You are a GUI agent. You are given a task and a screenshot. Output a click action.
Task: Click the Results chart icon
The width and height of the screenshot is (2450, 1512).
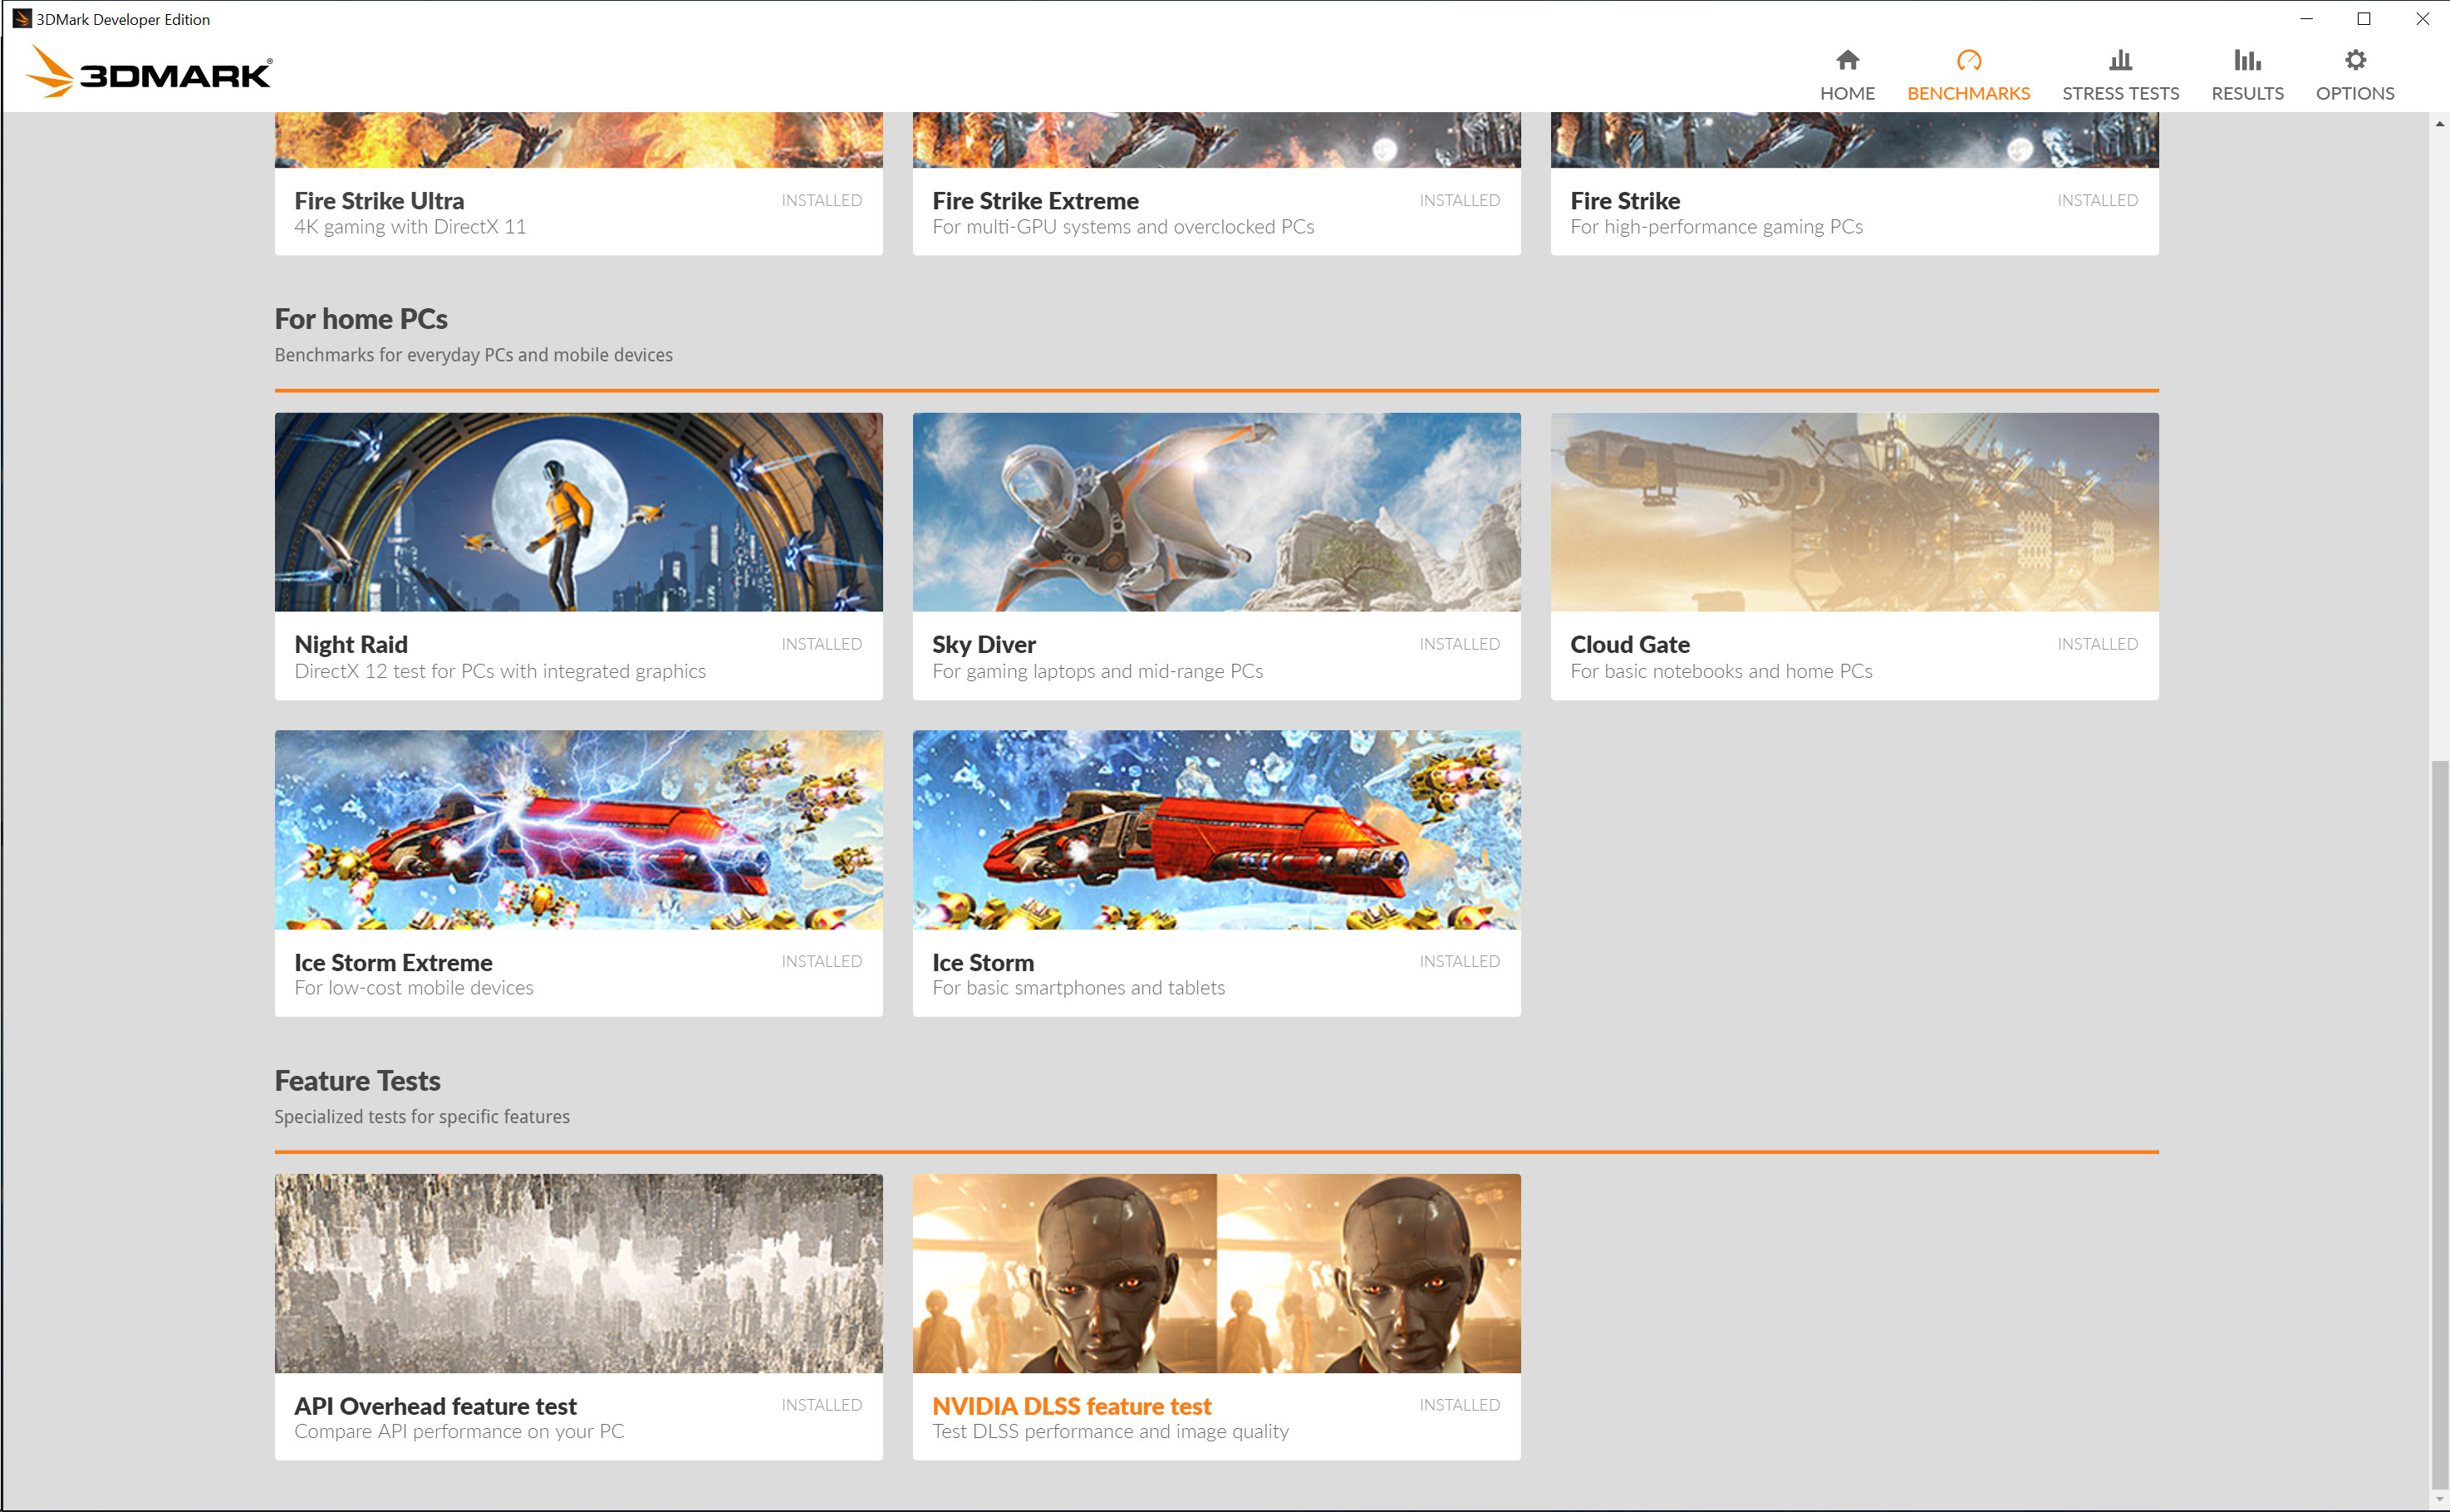click(x=2246, y=61)
